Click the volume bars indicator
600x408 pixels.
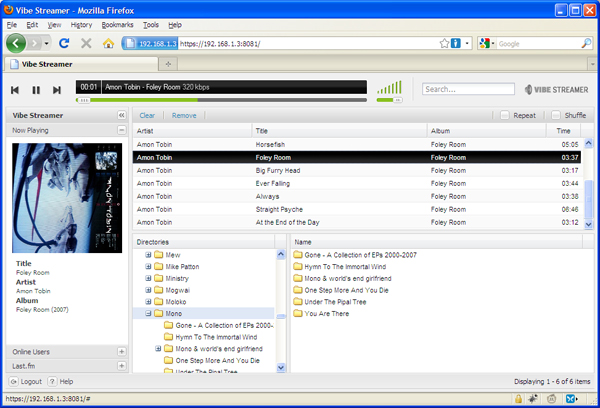pos(389,87)
